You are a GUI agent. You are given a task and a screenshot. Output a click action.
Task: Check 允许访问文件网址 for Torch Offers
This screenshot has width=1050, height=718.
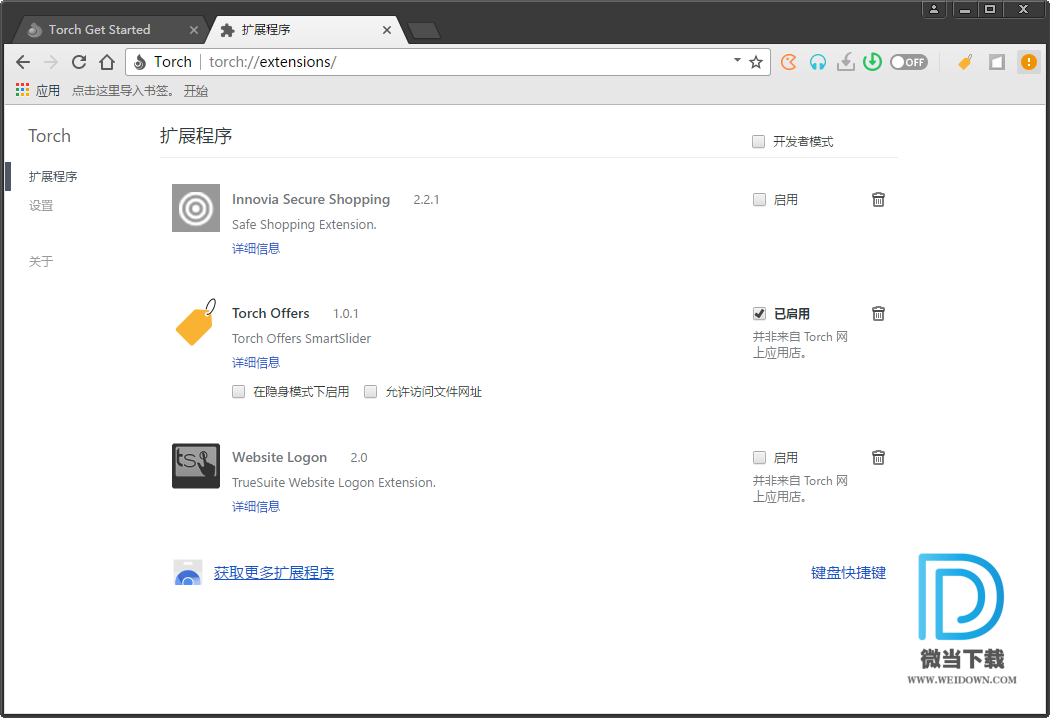tap(370, 392)
